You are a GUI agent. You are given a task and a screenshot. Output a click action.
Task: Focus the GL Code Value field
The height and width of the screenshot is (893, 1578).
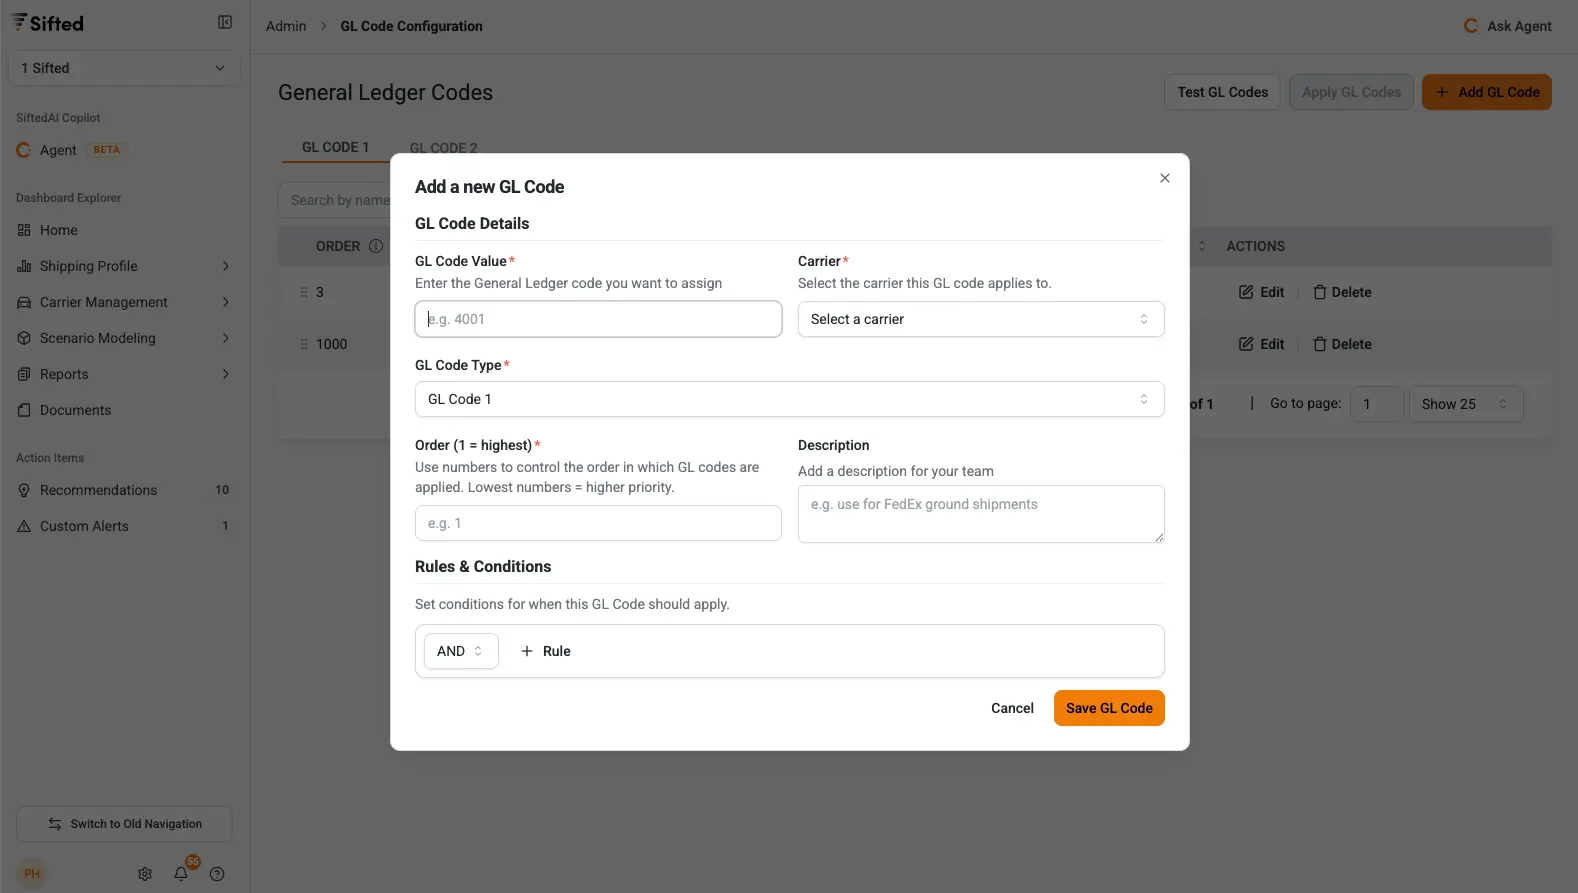tap(598, 319)
